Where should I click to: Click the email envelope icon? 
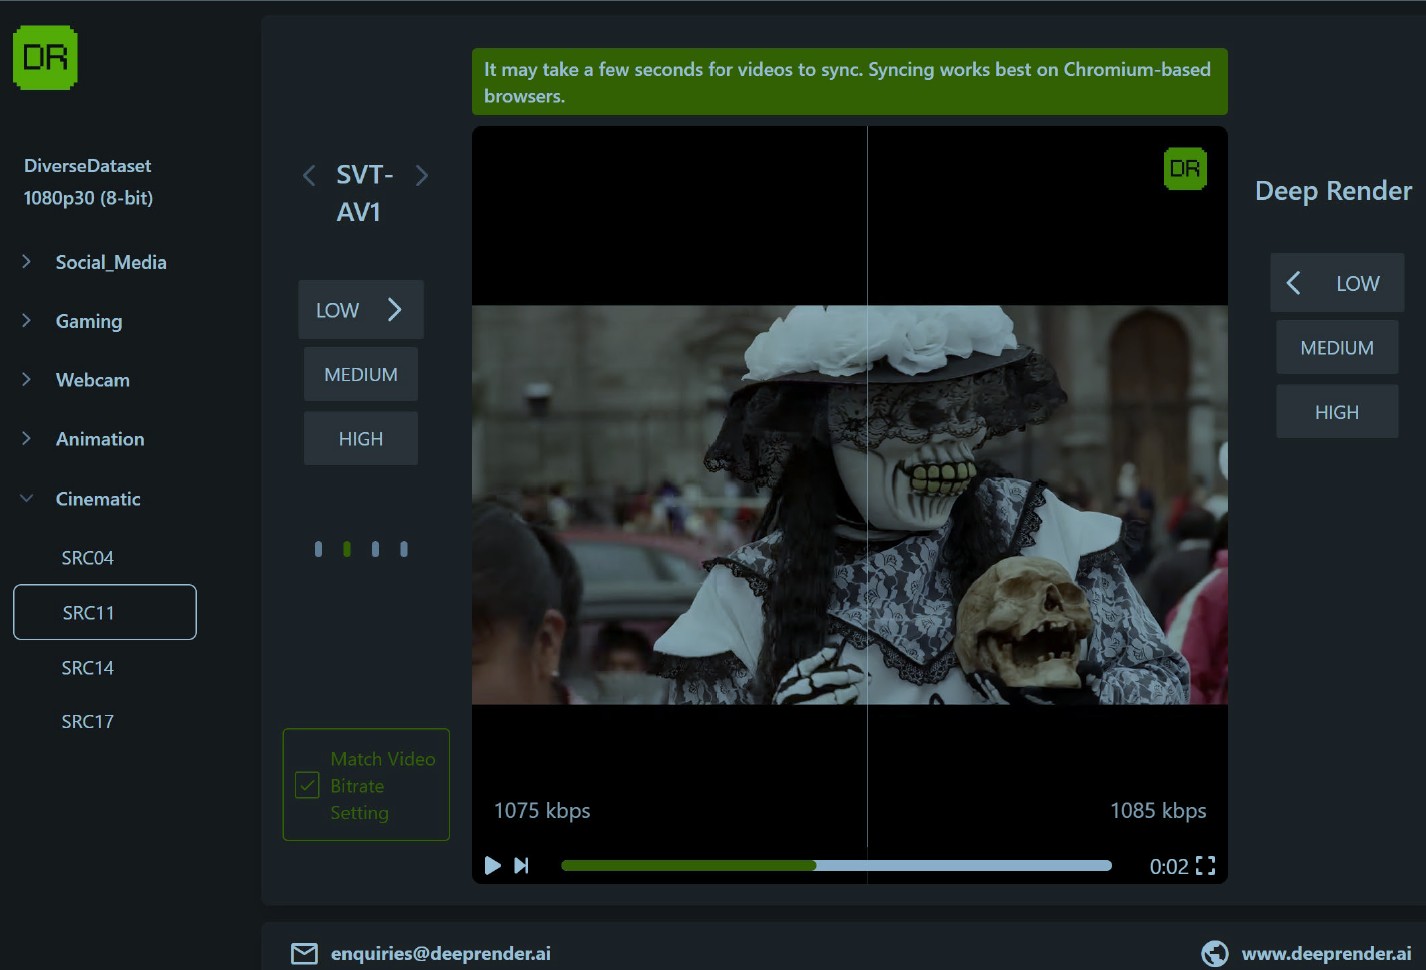click(304, 954)
